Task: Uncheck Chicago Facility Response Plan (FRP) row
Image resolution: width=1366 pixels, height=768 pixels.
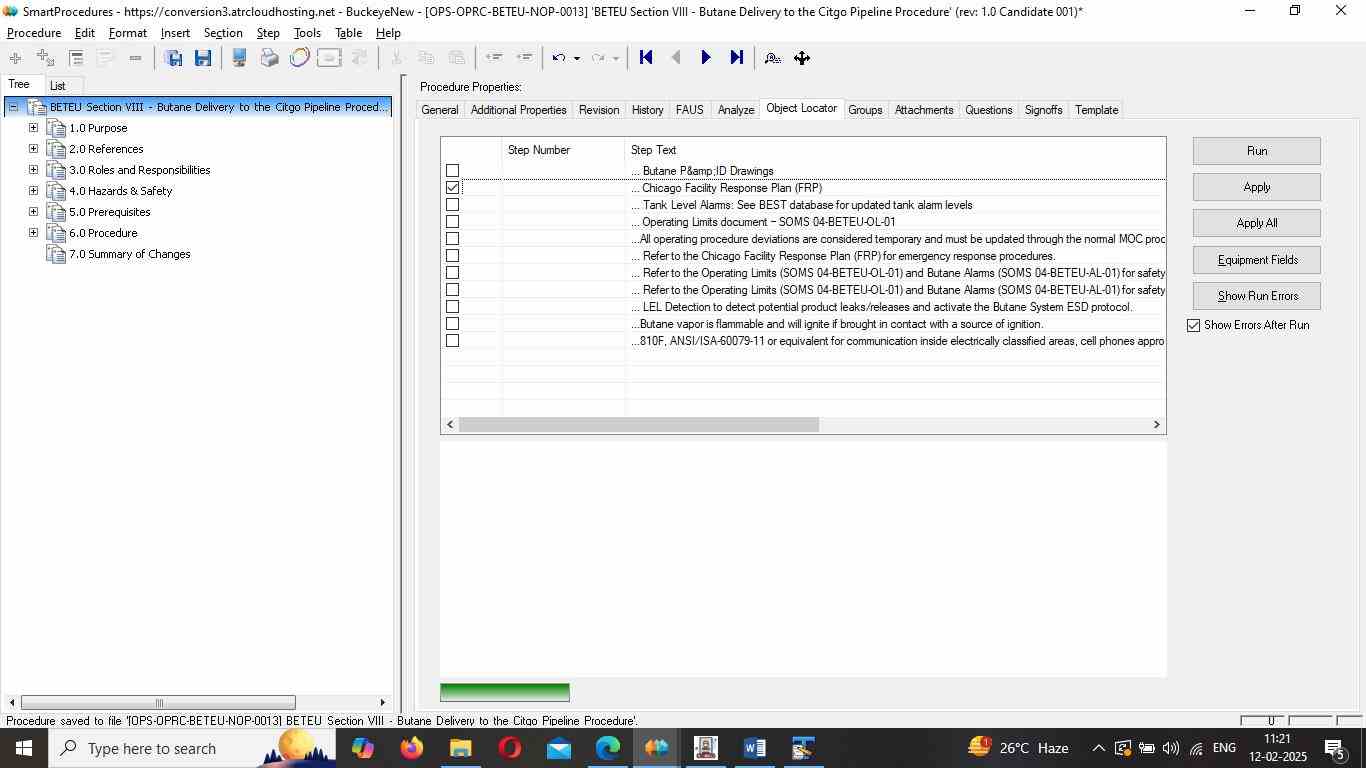Action: pos(452,188)
